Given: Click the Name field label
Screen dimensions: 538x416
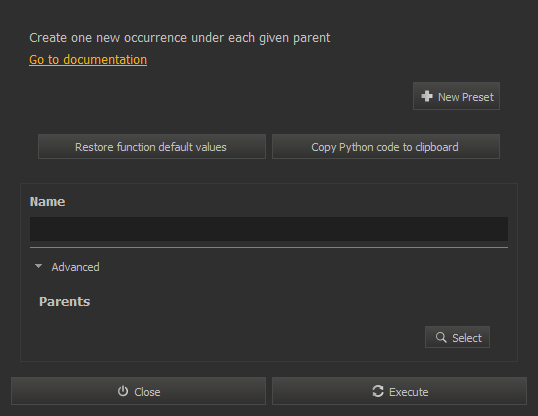Looking at the screenshot, I should (47, 202).
